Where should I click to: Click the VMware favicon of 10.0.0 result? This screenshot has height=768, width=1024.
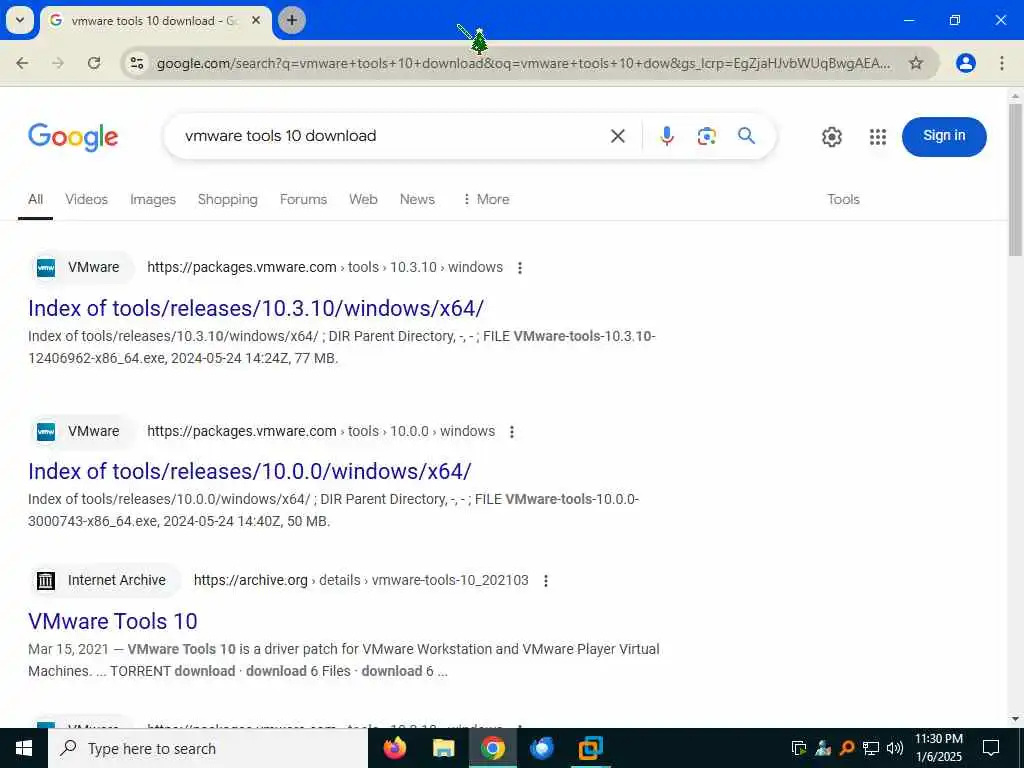click(x=46, y=432)
